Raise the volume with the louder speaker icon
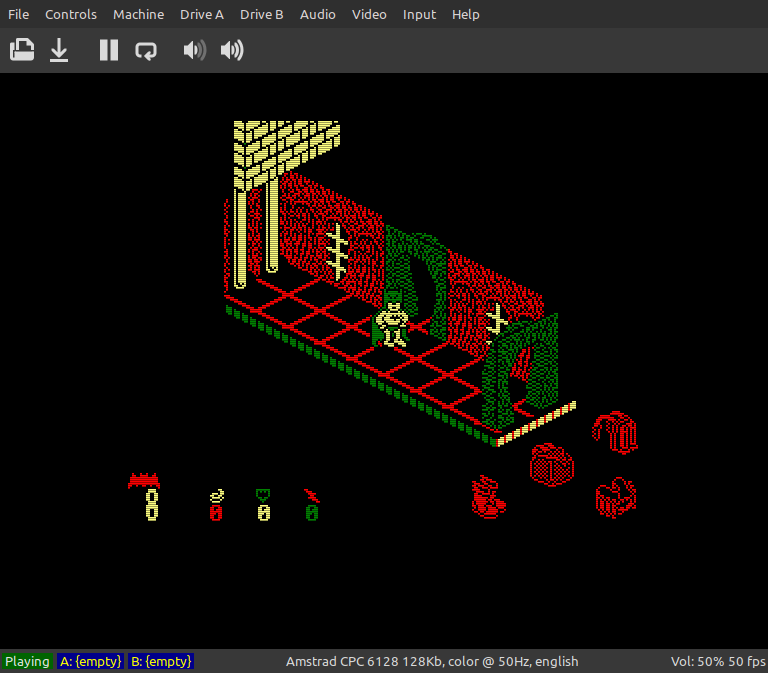Viewport: 768px width, 673px height. tap(232, 50)
